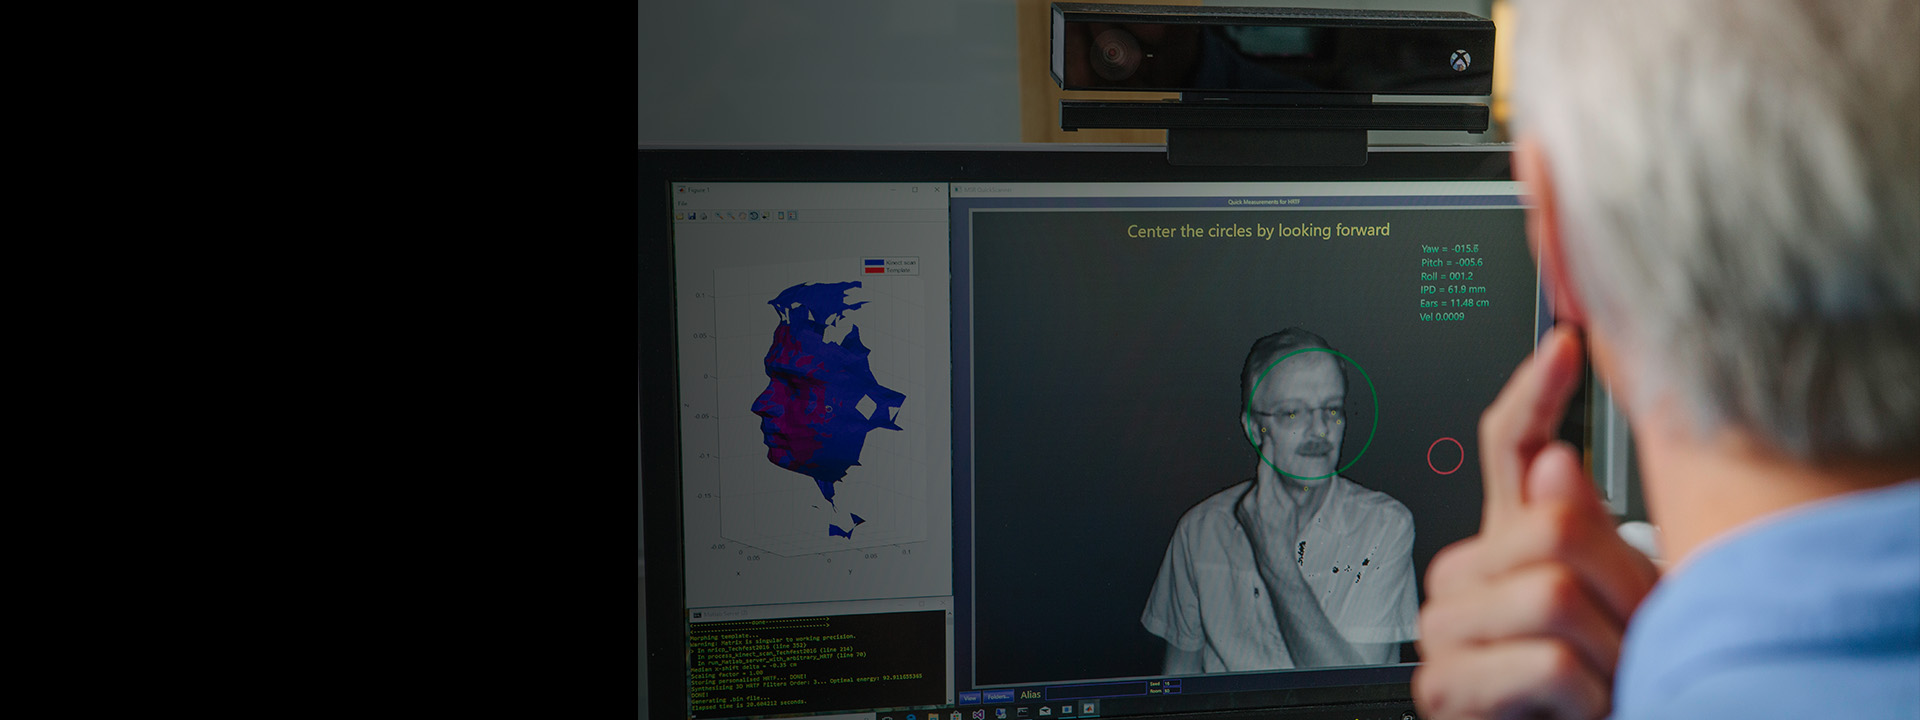
Task: Click the MATLAB icon in the taskbar
Action: 1089,709
